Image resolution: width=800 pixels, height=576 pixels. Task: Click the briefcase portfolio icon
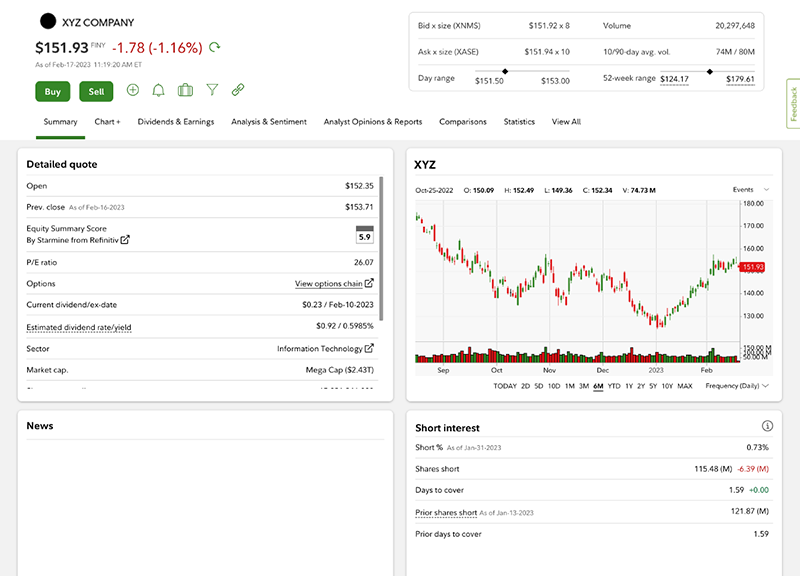pos(185,90)
